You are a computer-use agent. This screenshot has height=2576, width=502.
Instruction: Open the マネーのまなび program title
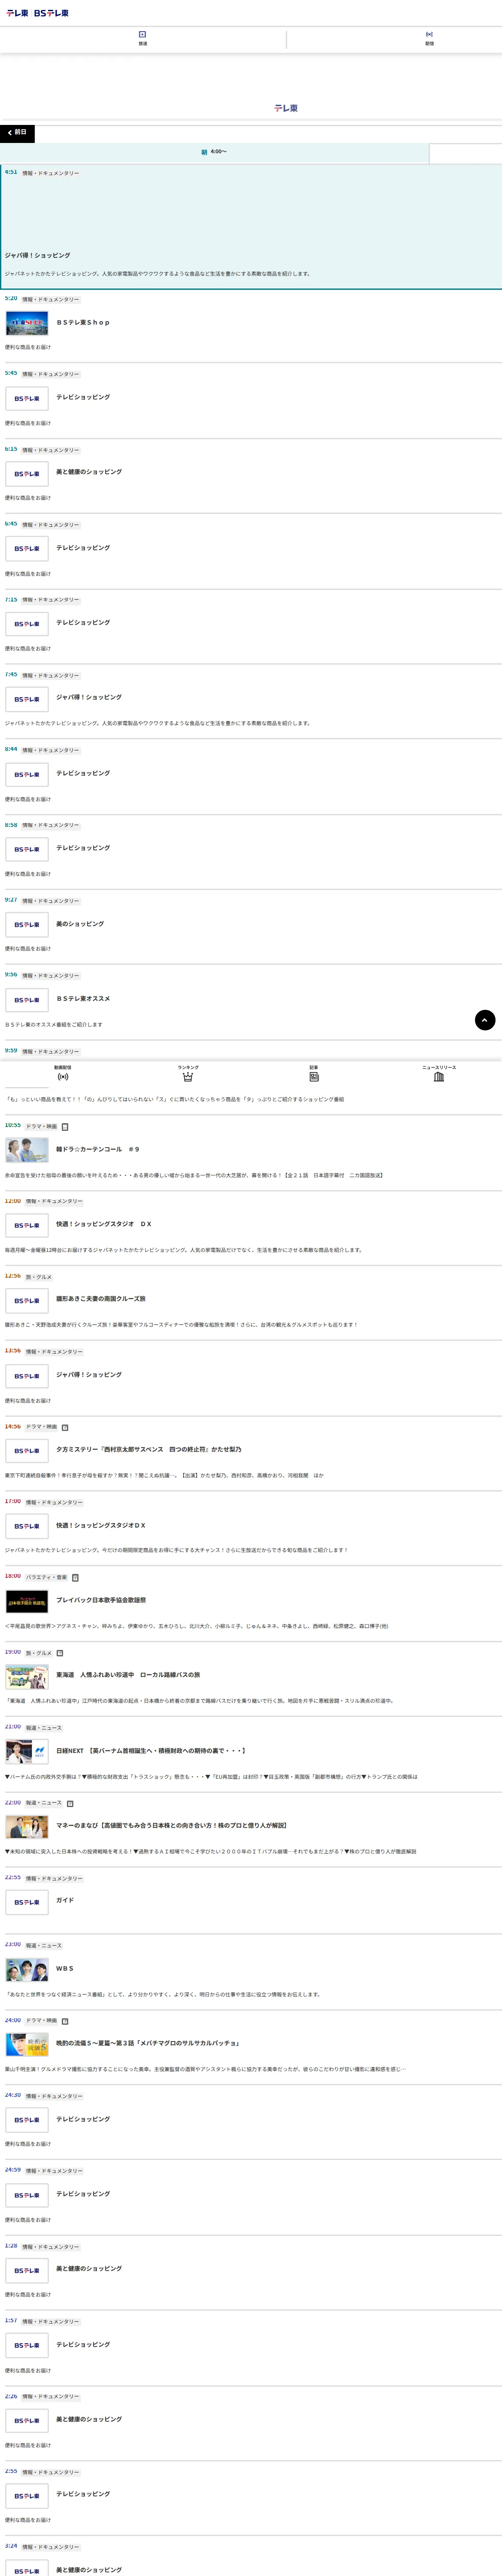click(x=171, y=1825)
